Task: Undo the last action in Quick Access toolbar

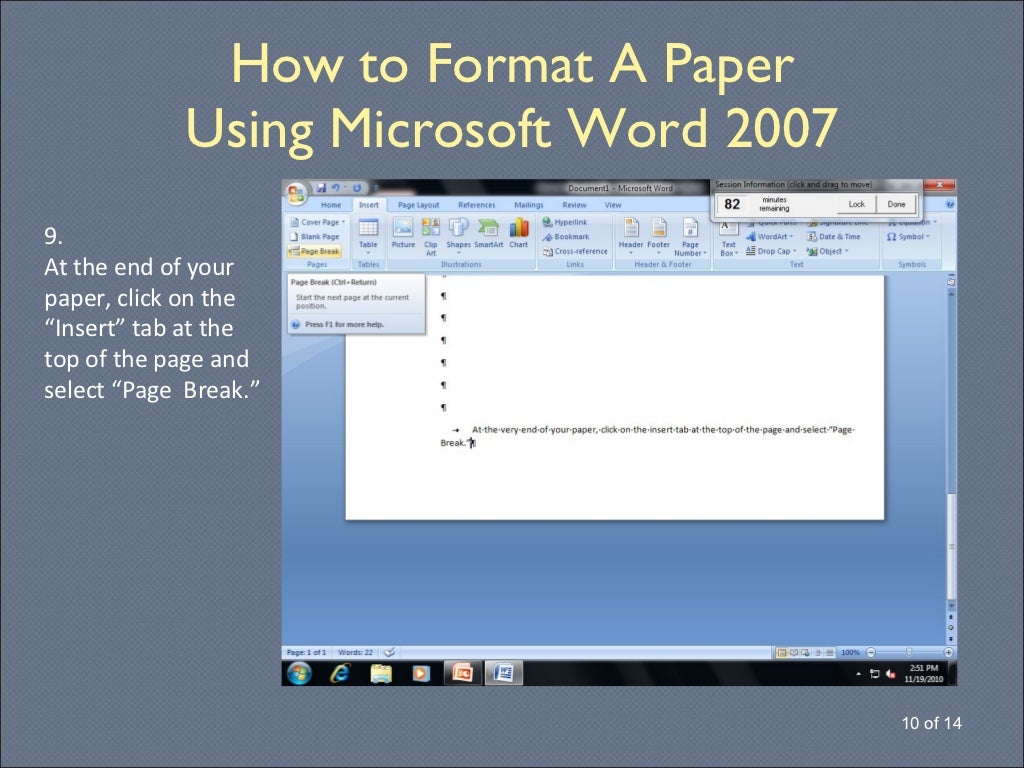Action: point(336,188)
